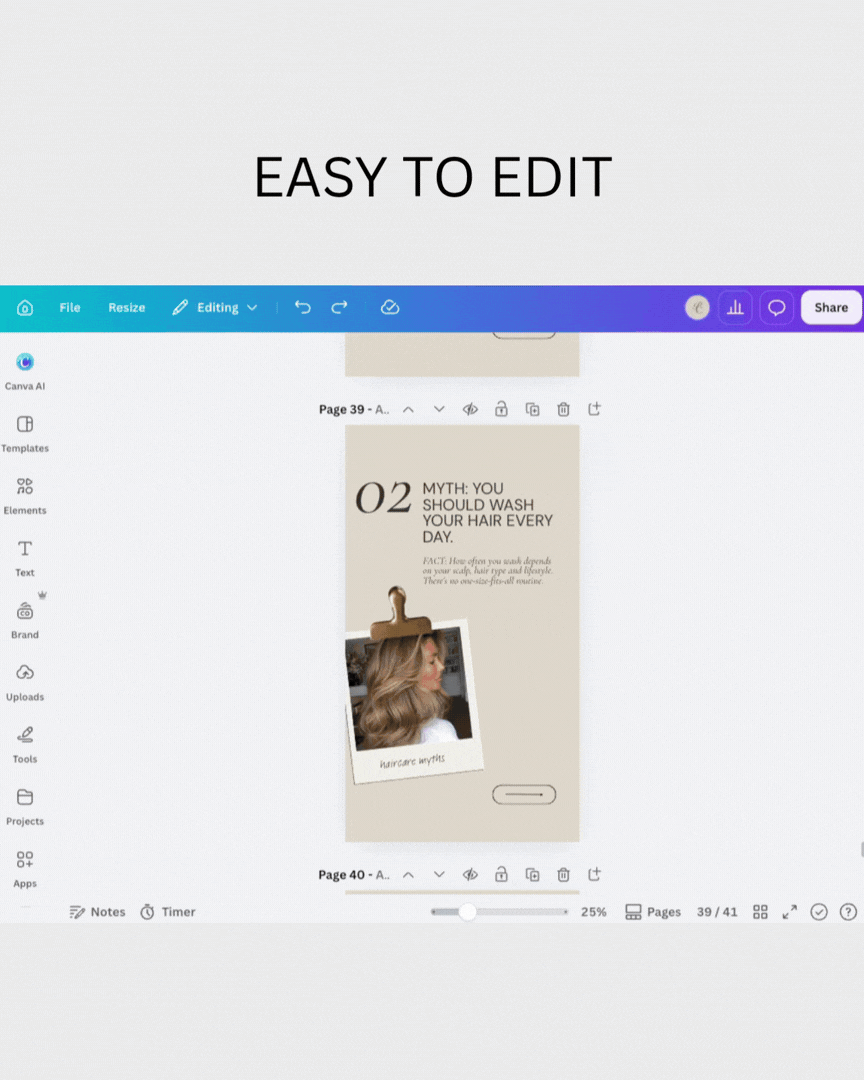Viewport: 864px width, 1080px height.
Task: Open the Tools panel
Action: click(25, 745)
